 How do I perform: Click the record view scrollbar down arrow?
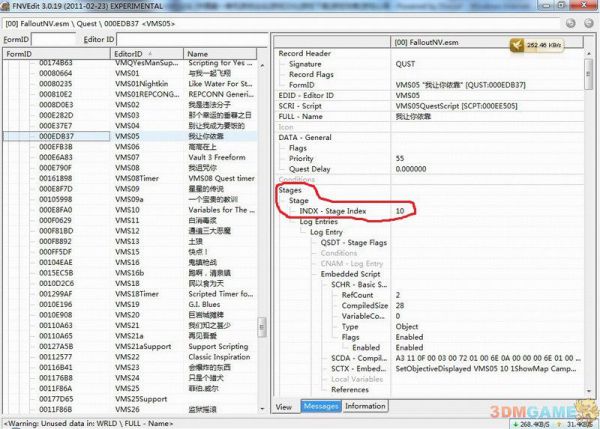[589, 391]
